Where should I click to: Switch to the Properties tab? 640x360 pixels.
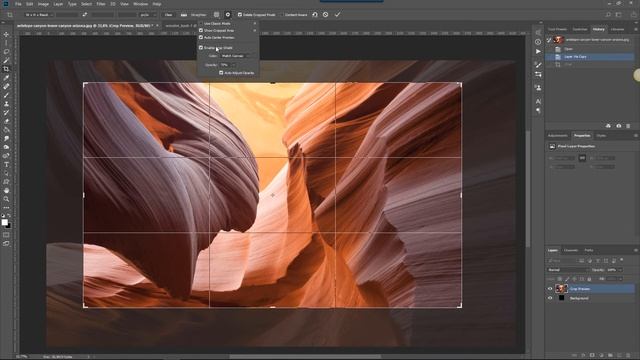pos(582,136)
